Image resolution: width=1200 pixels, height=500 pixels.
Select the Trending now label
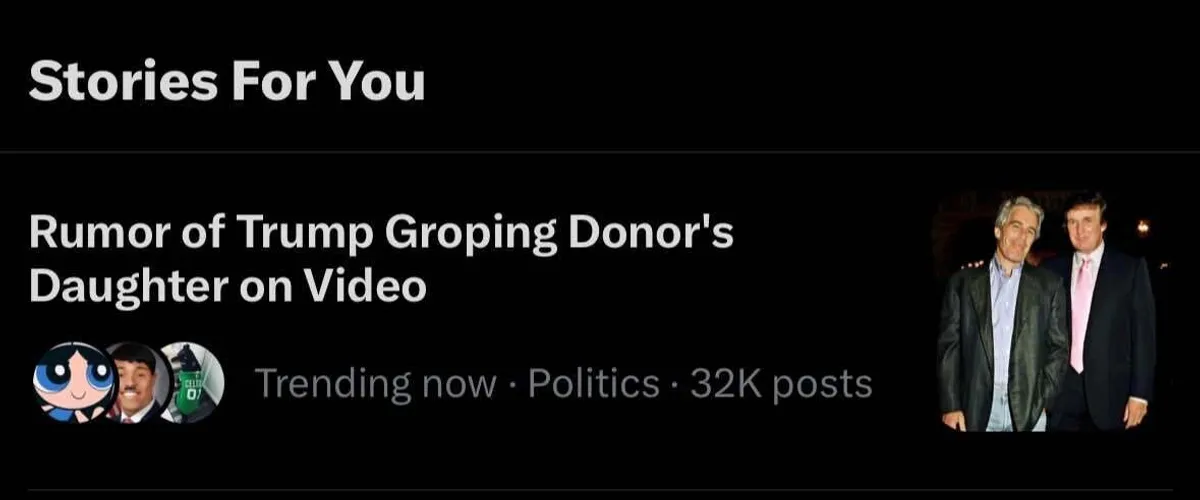click(376, 383)
